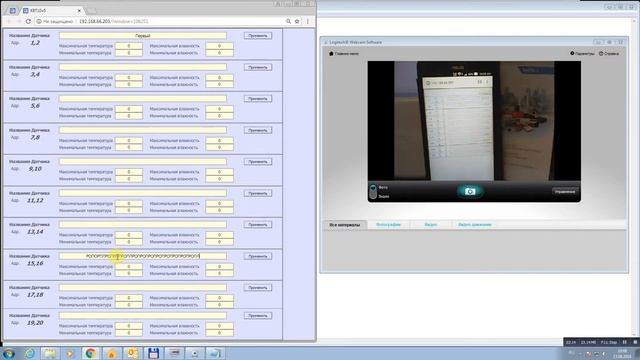Open a new Chrome tab
The height and width of the screenshot is (360, 640).
(91, 10)
